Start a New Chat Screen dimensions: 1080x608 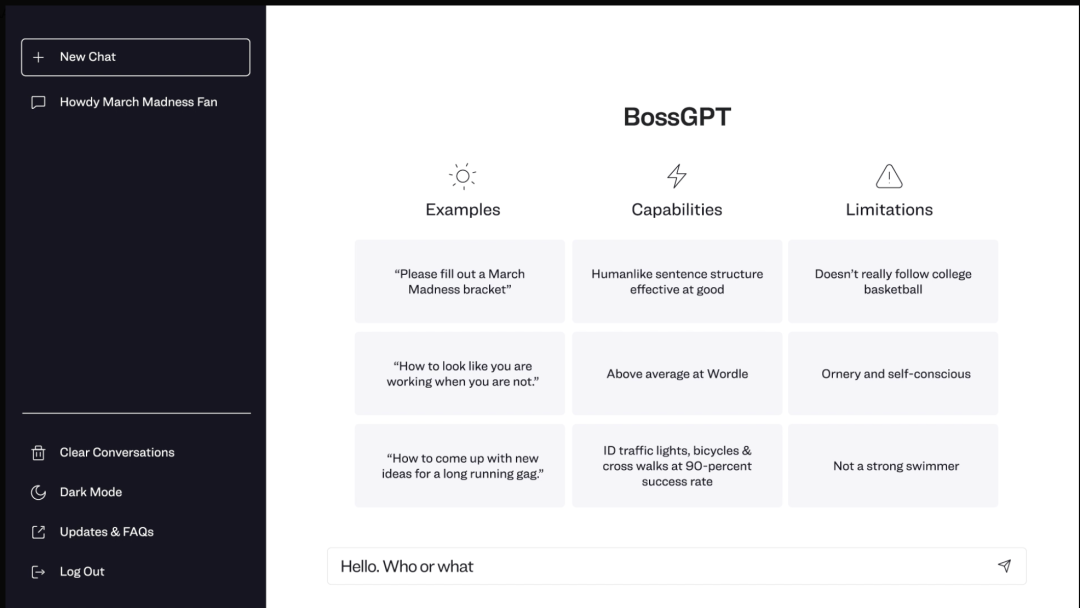pos(136,57)
